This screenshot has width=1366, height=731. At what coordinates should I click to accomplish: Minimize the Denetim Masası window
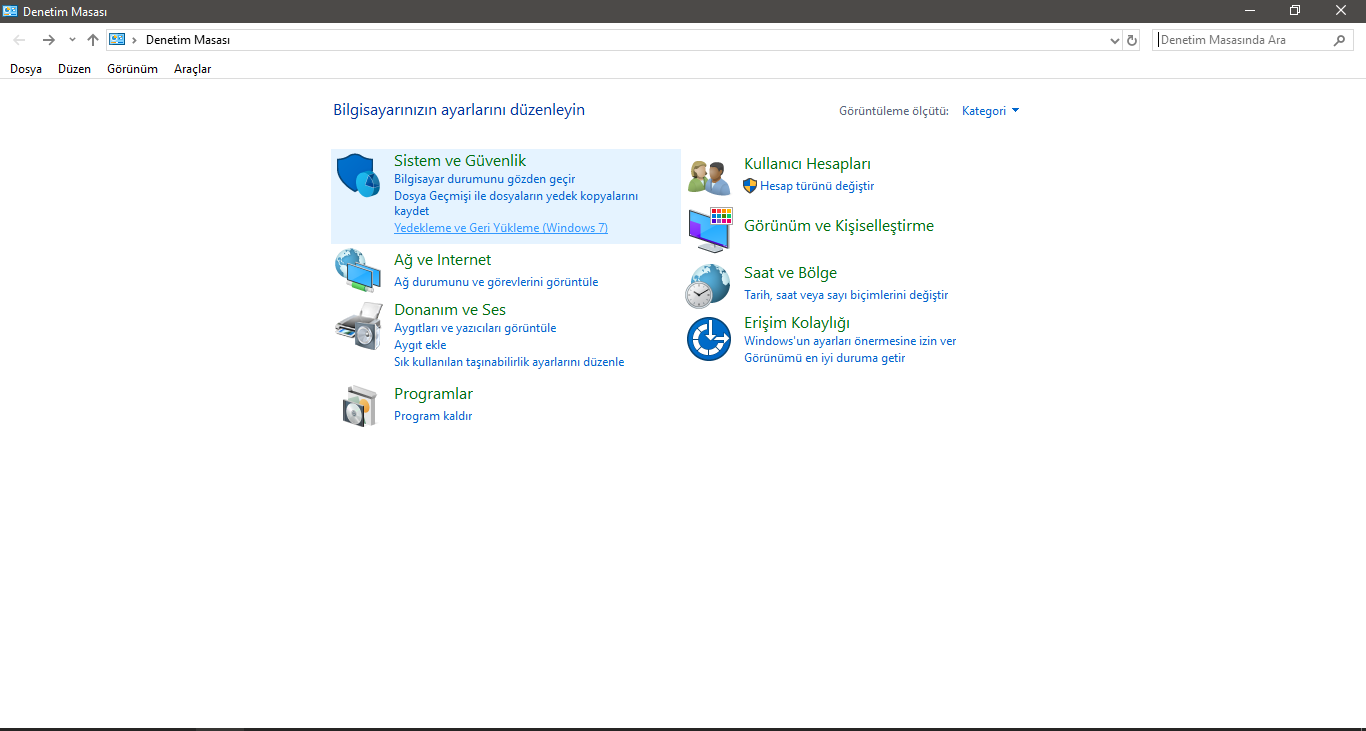[x=1250, y=10]
